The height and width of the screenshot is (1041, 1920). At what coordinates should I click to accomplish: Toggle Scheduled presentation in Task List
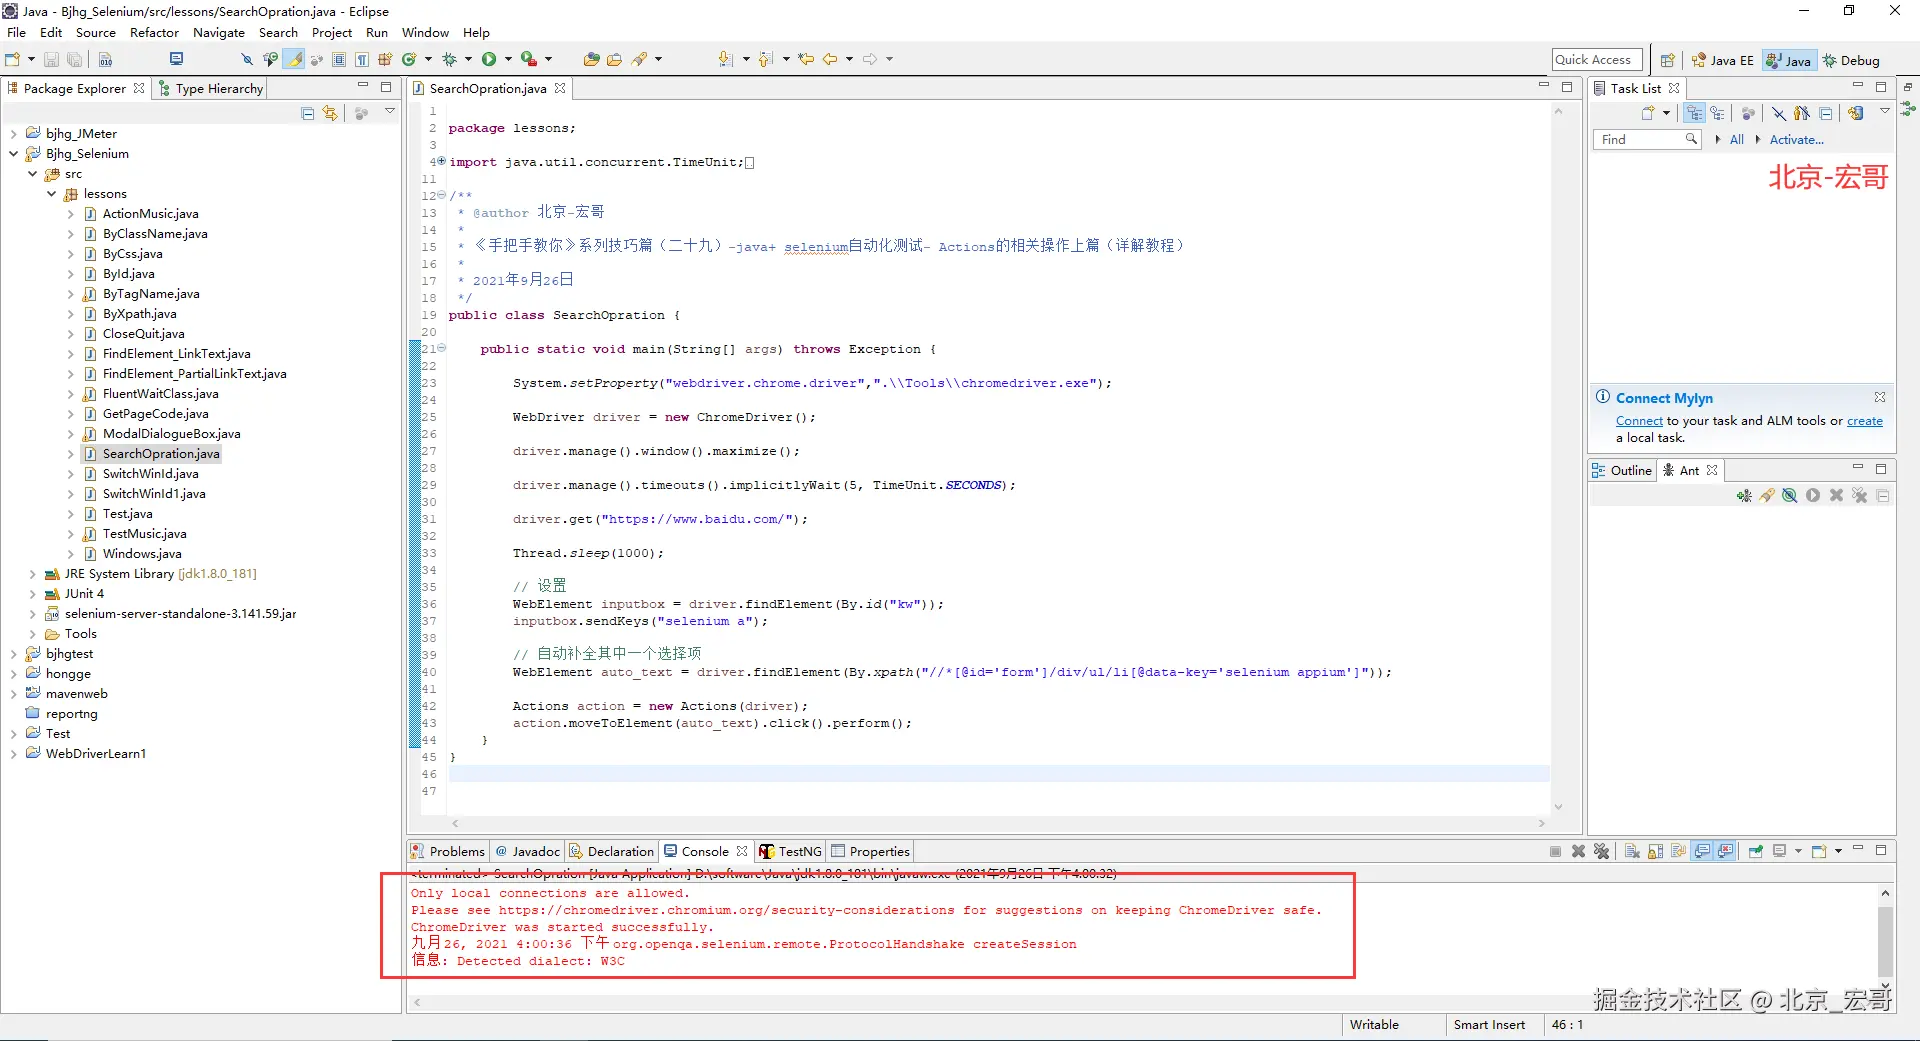pos(1717,114)
